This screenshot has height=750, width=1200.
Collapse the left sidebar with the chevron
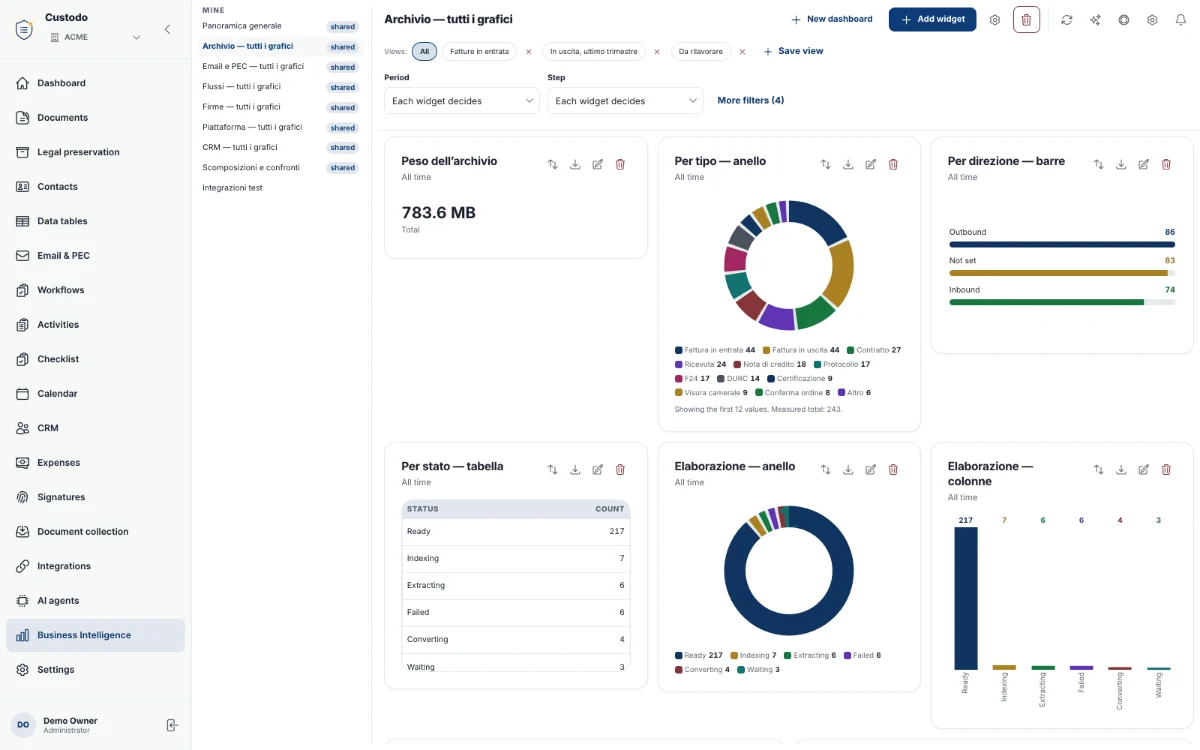[x=167, y=29]
